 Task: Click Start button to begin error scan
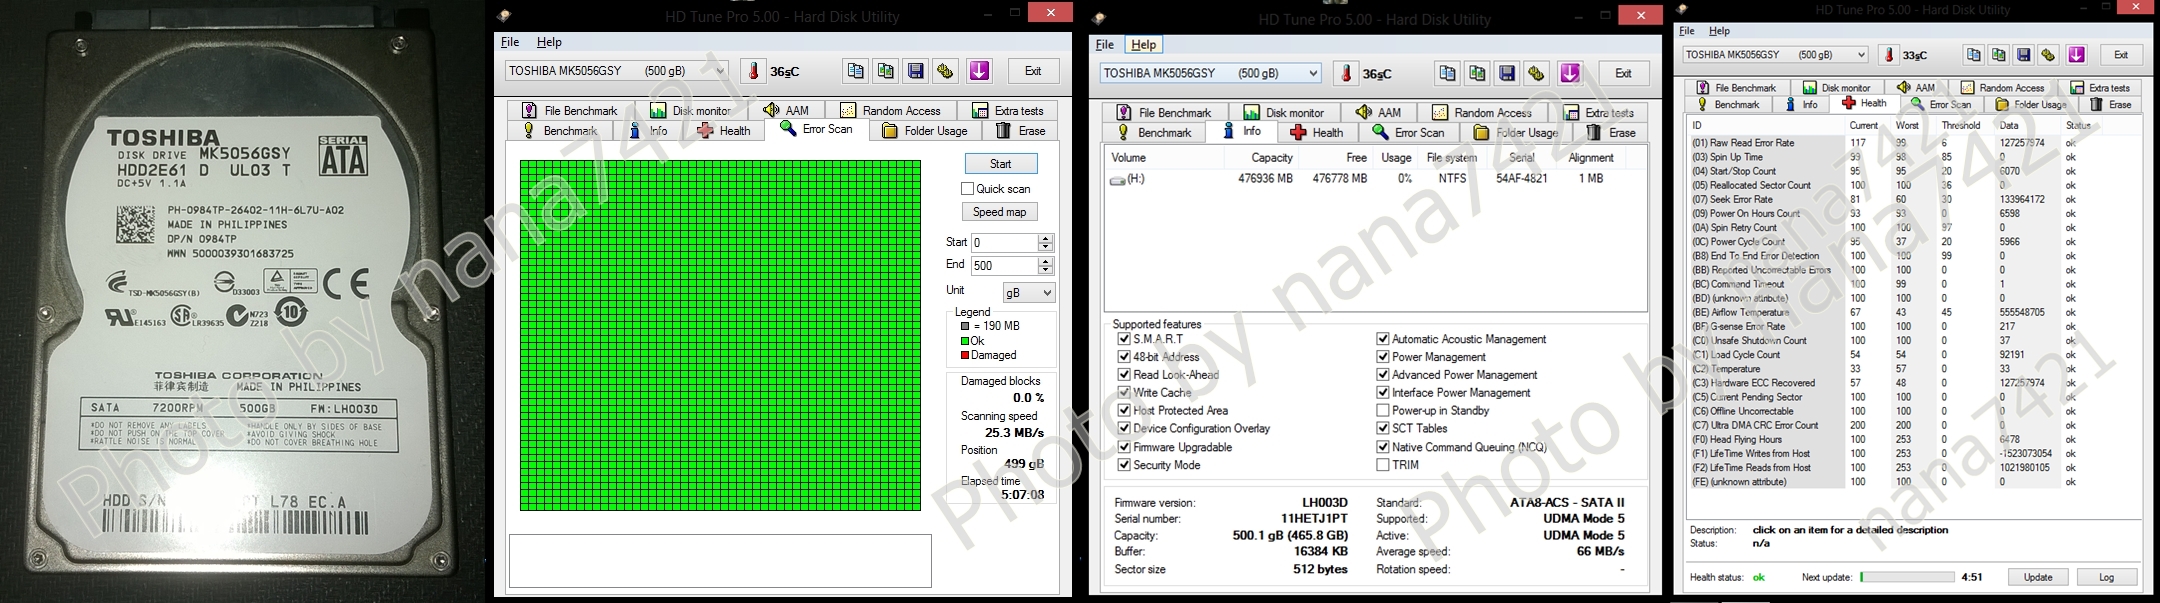[1001, 164]
